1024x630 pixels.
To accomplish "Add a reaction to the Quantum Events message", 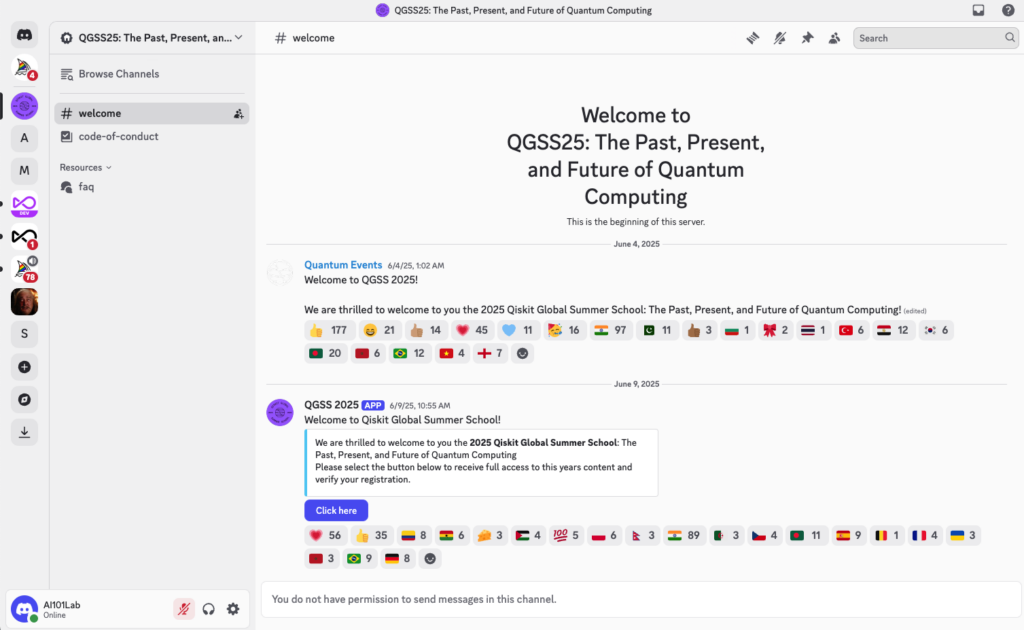I will (522, 353).
